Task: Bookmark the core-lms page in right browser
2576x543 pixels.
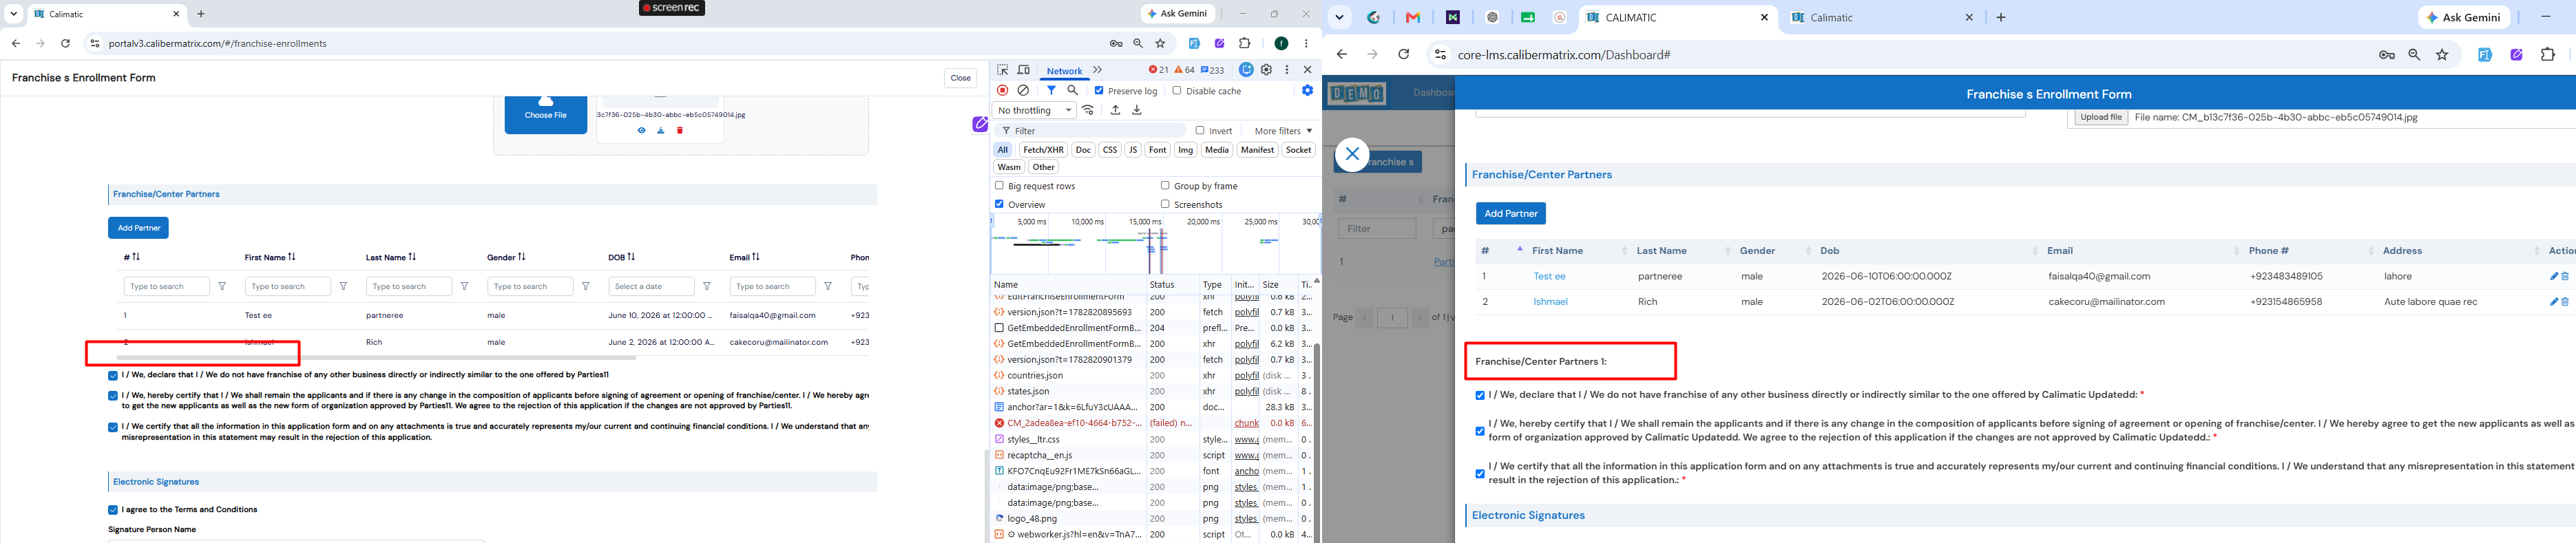Action: click(2443, 55)
